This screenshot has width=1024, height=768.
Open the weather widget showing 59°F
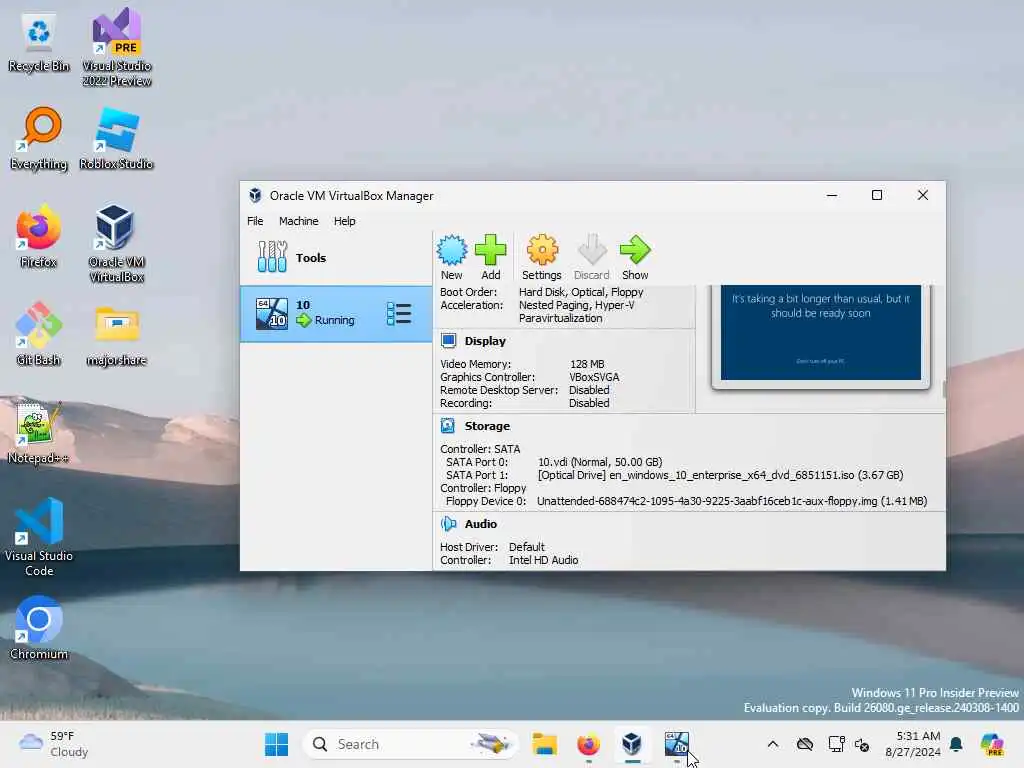point(54,744)
